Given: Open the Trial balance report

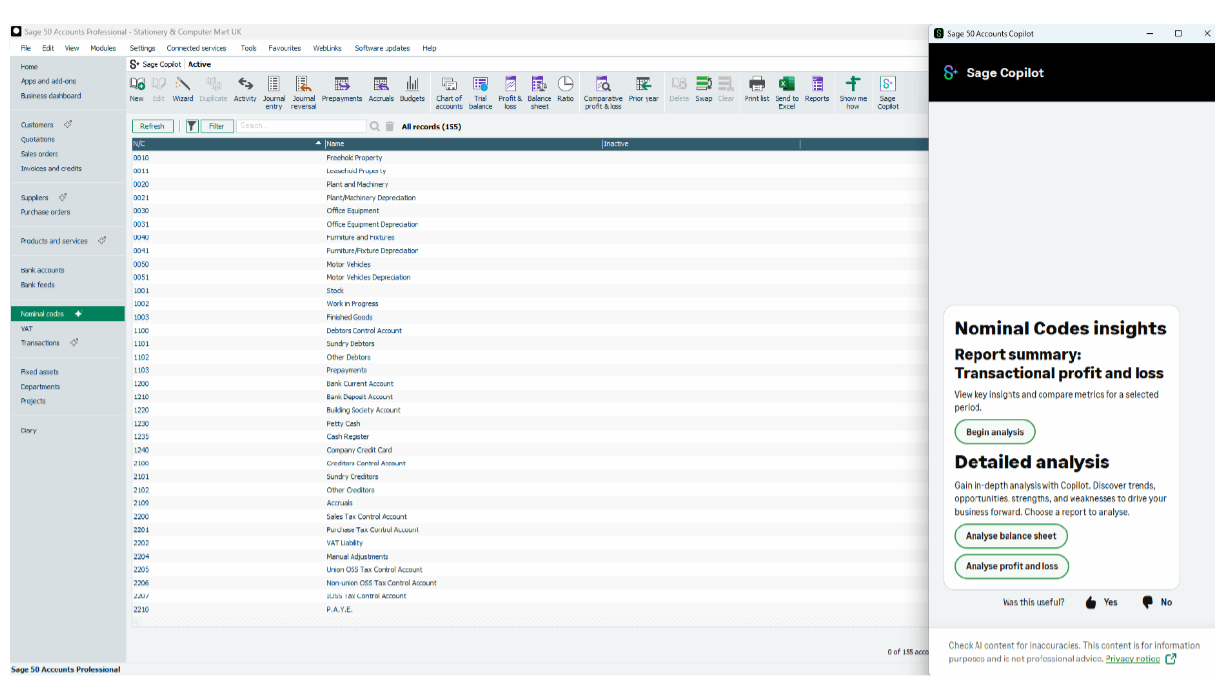Looking at the screenshot, I should [481, 92].
